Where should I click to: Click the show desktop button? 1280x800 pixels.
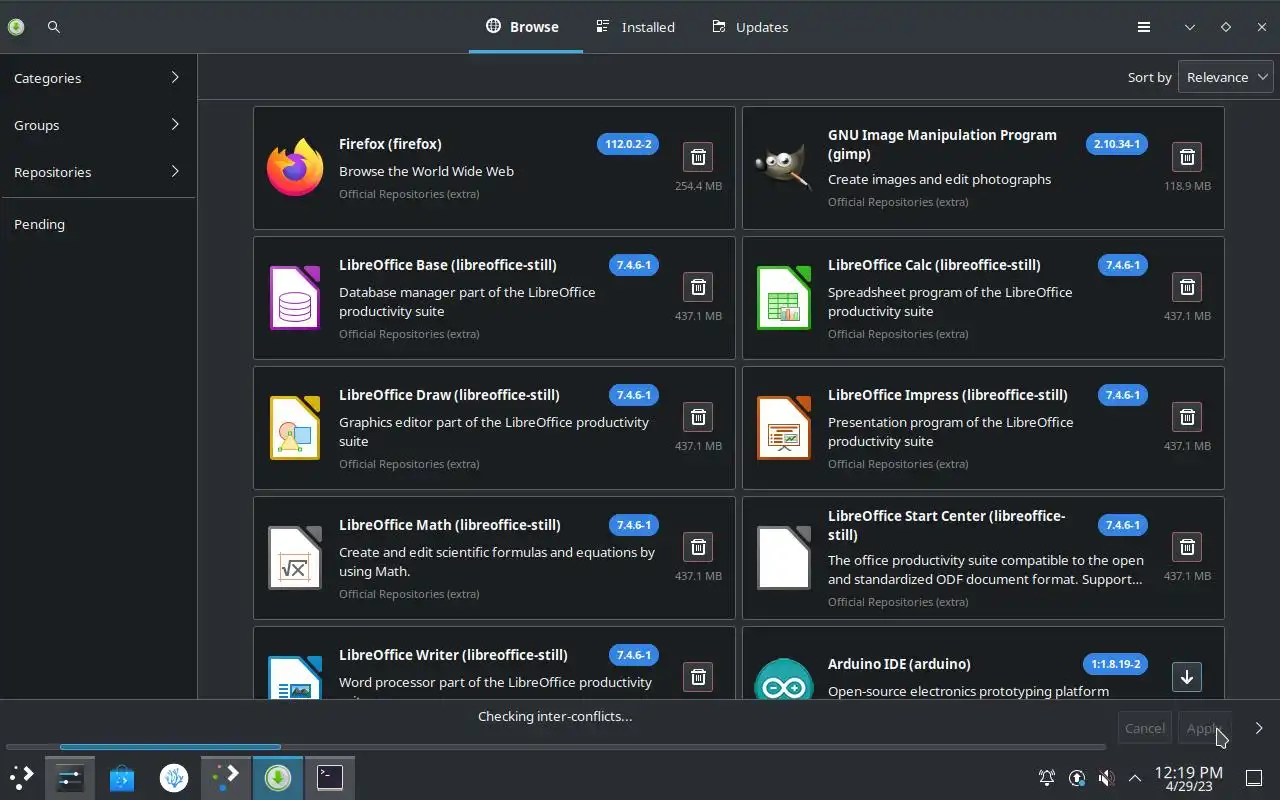click(x=1254, y=777)
